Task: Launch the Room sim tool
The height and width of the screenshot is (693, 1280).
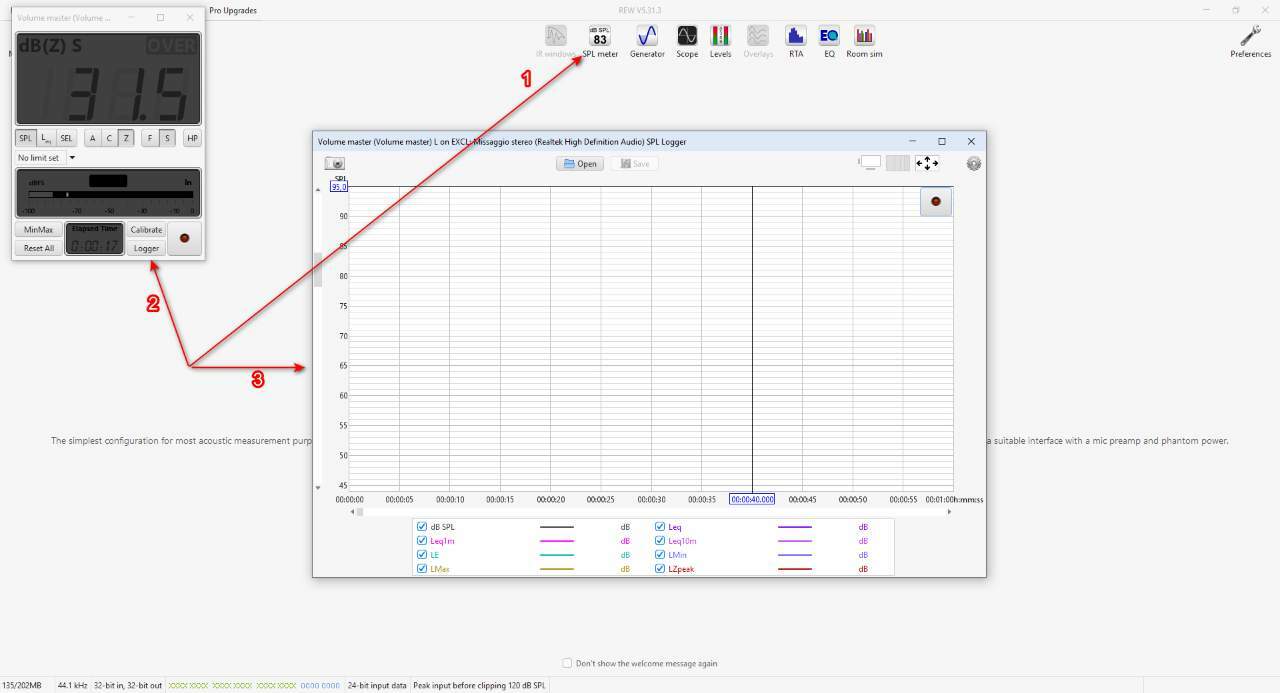Action: pyautogui.click(x=864, y=41)
